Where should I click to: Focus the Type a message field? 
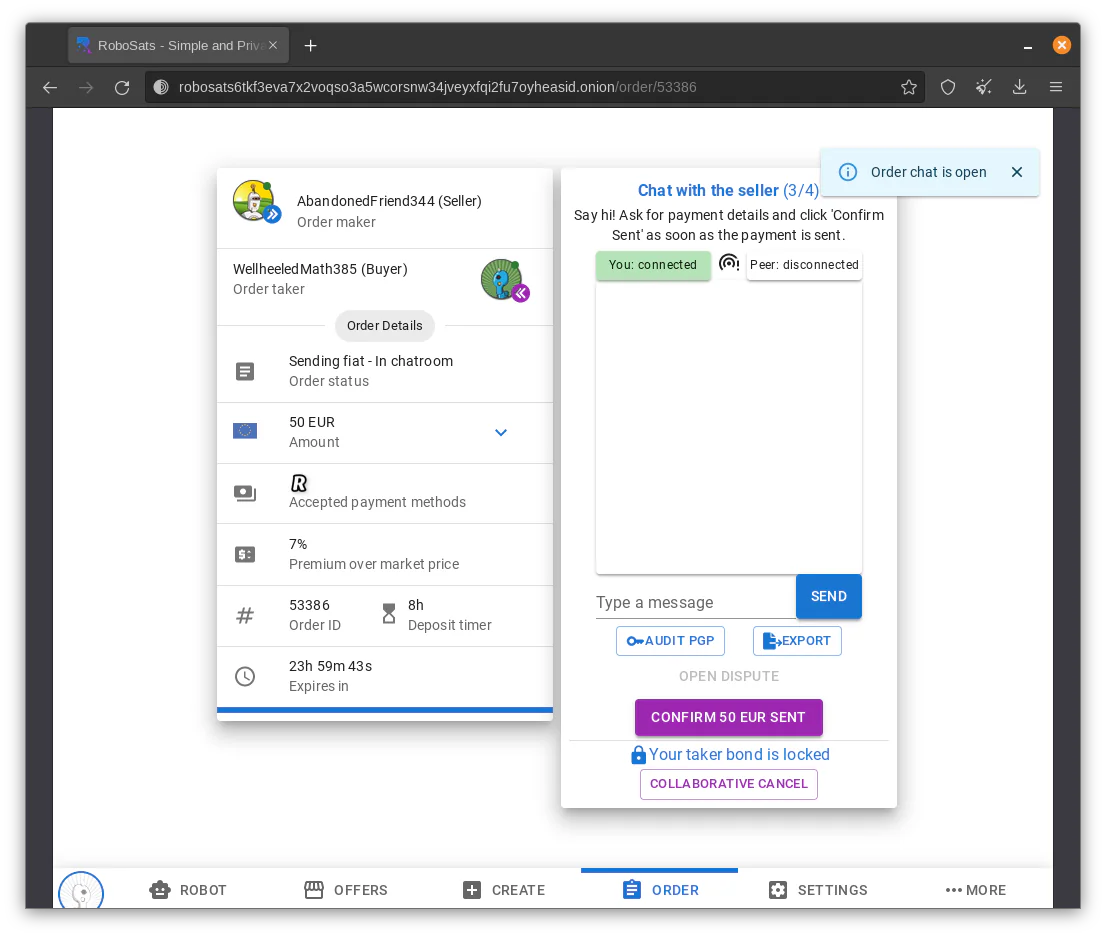pyautogui.click(x=695, y=603)
